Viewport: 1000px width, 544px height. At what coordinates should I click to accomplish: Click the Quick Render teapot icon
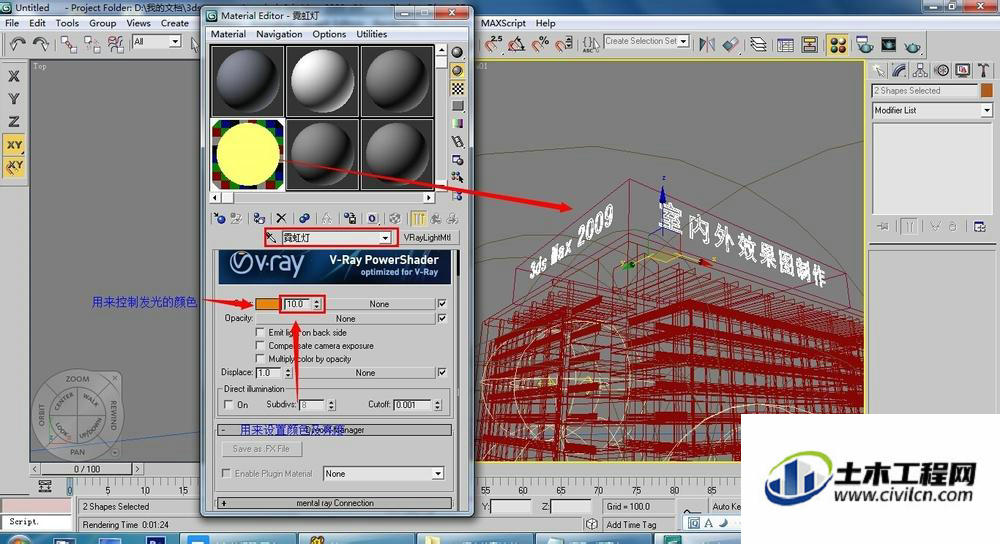coord(913,46)
